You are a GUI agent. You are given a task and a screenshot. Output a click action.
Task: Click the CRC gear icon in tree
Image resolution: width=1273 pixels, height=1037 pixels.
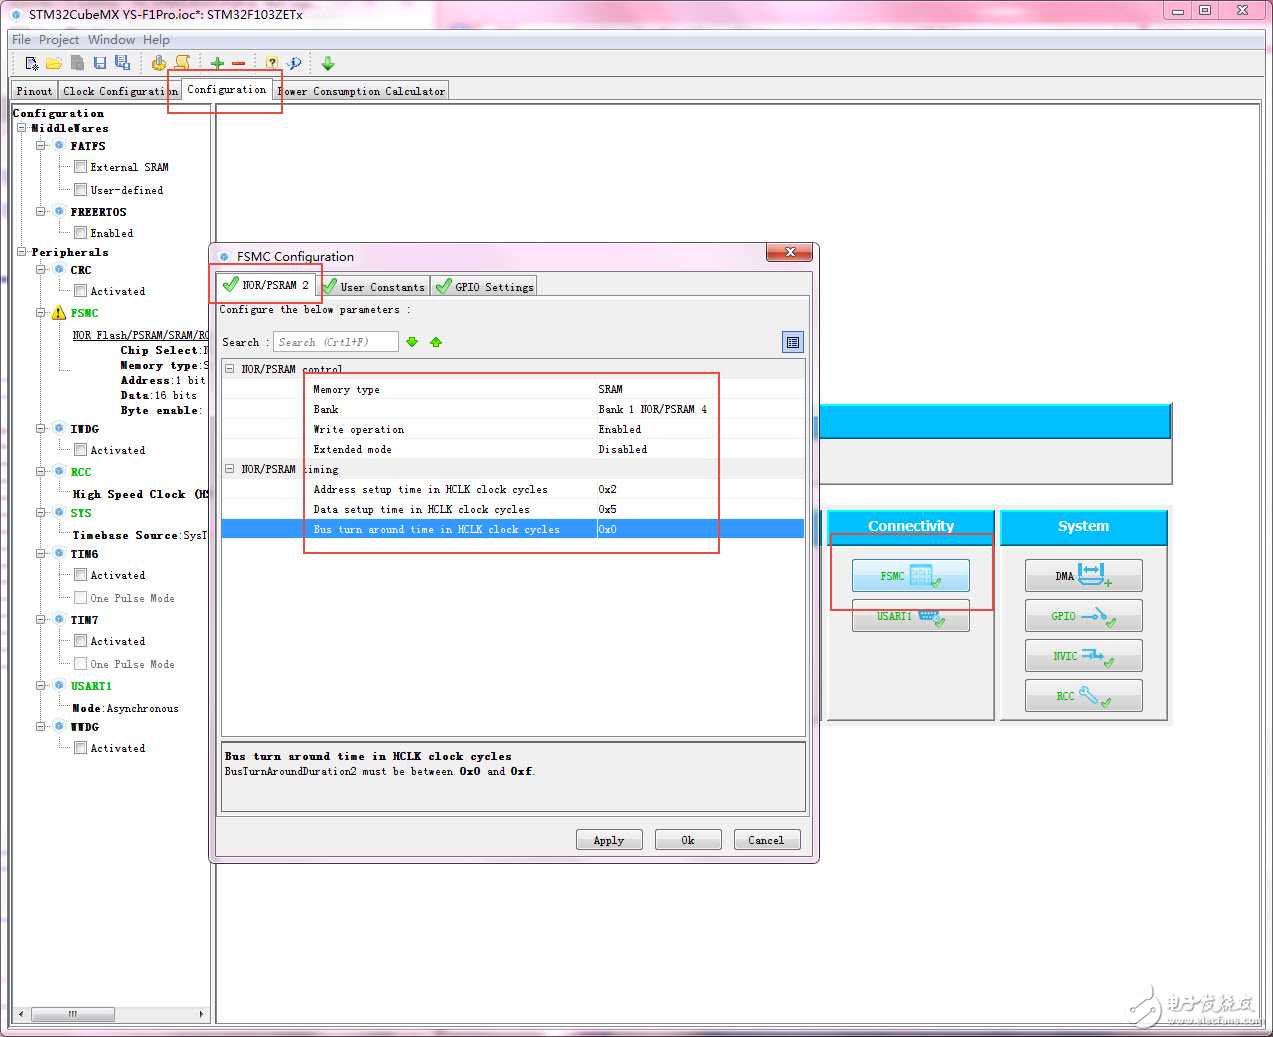[59, 269]
